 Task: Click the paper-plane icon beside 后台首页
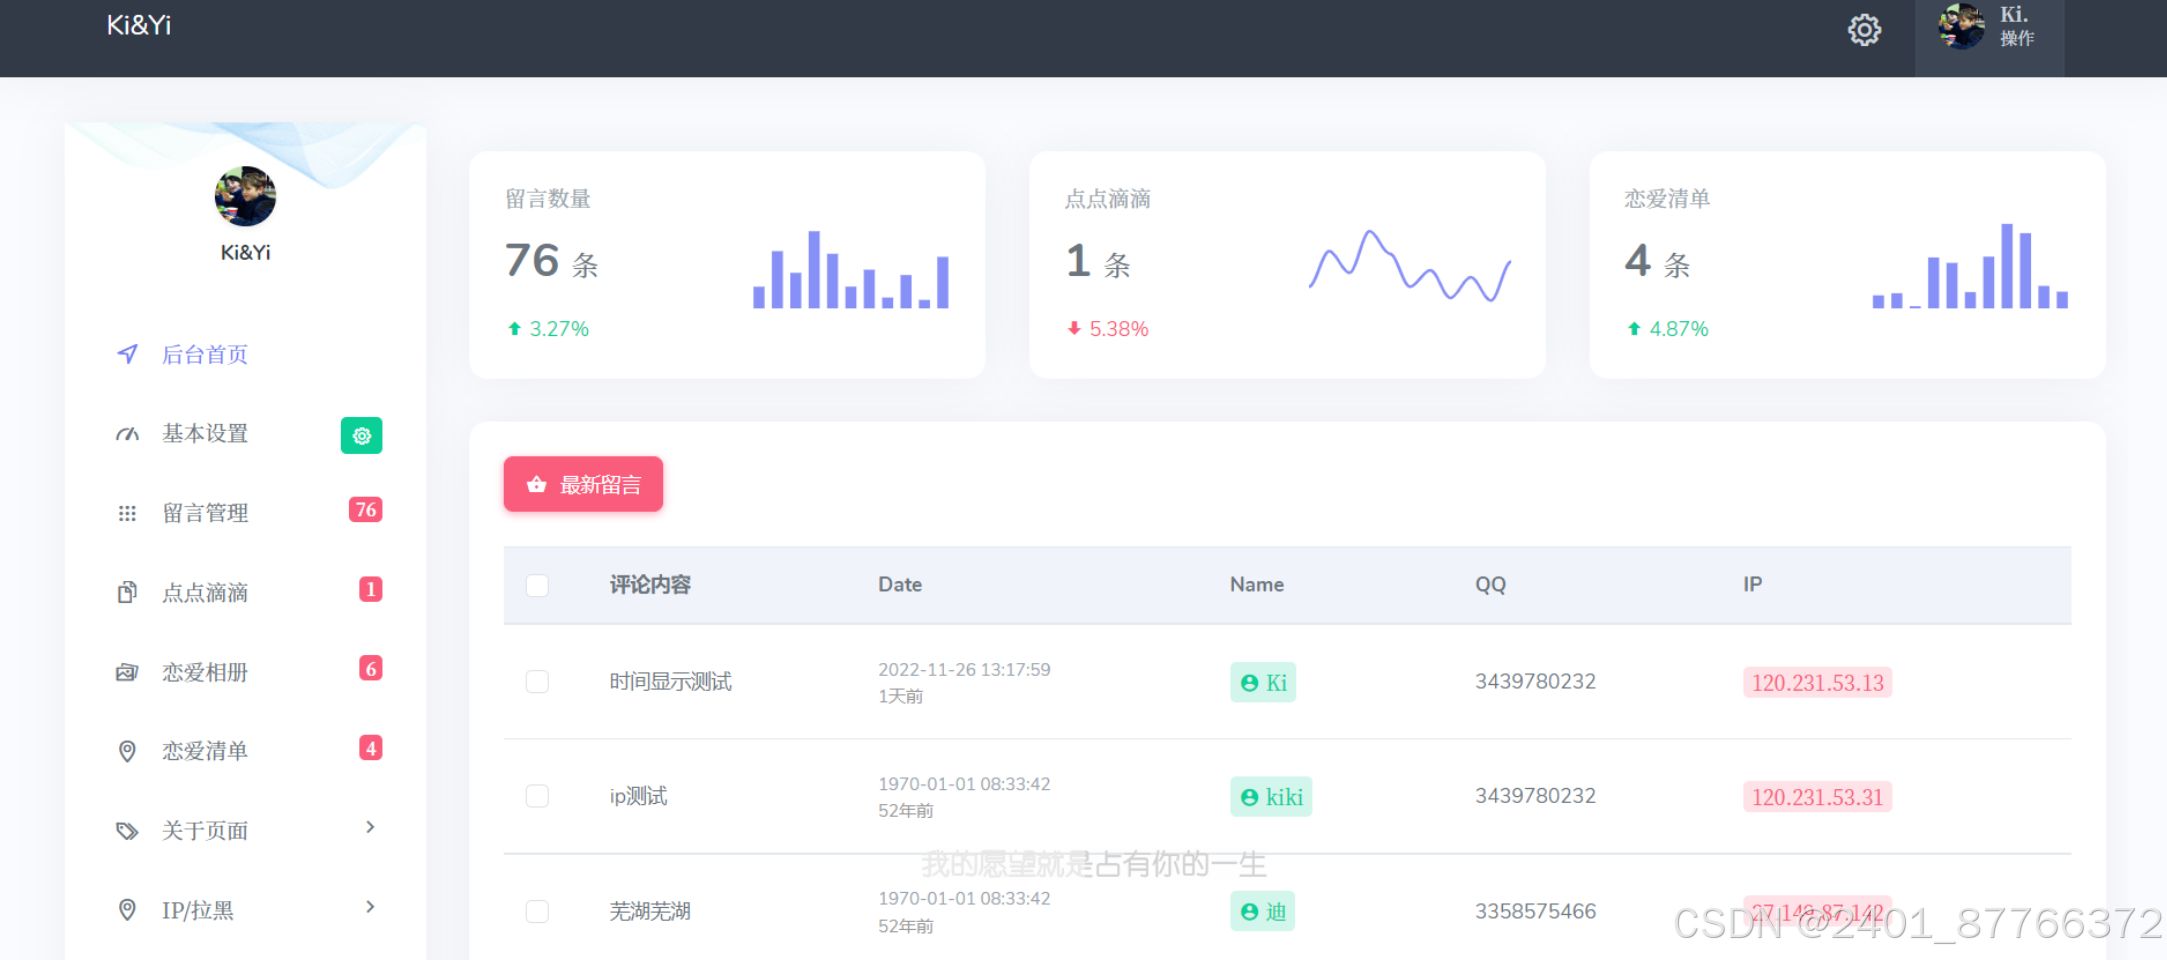coord(127,354)
